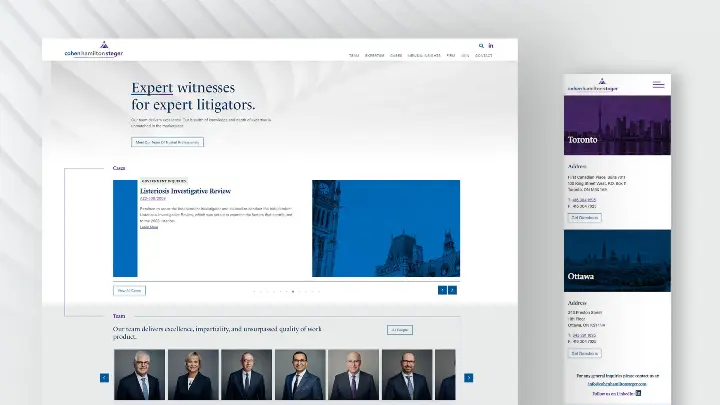Open the mobile hamburger menu

pos(658,85)
